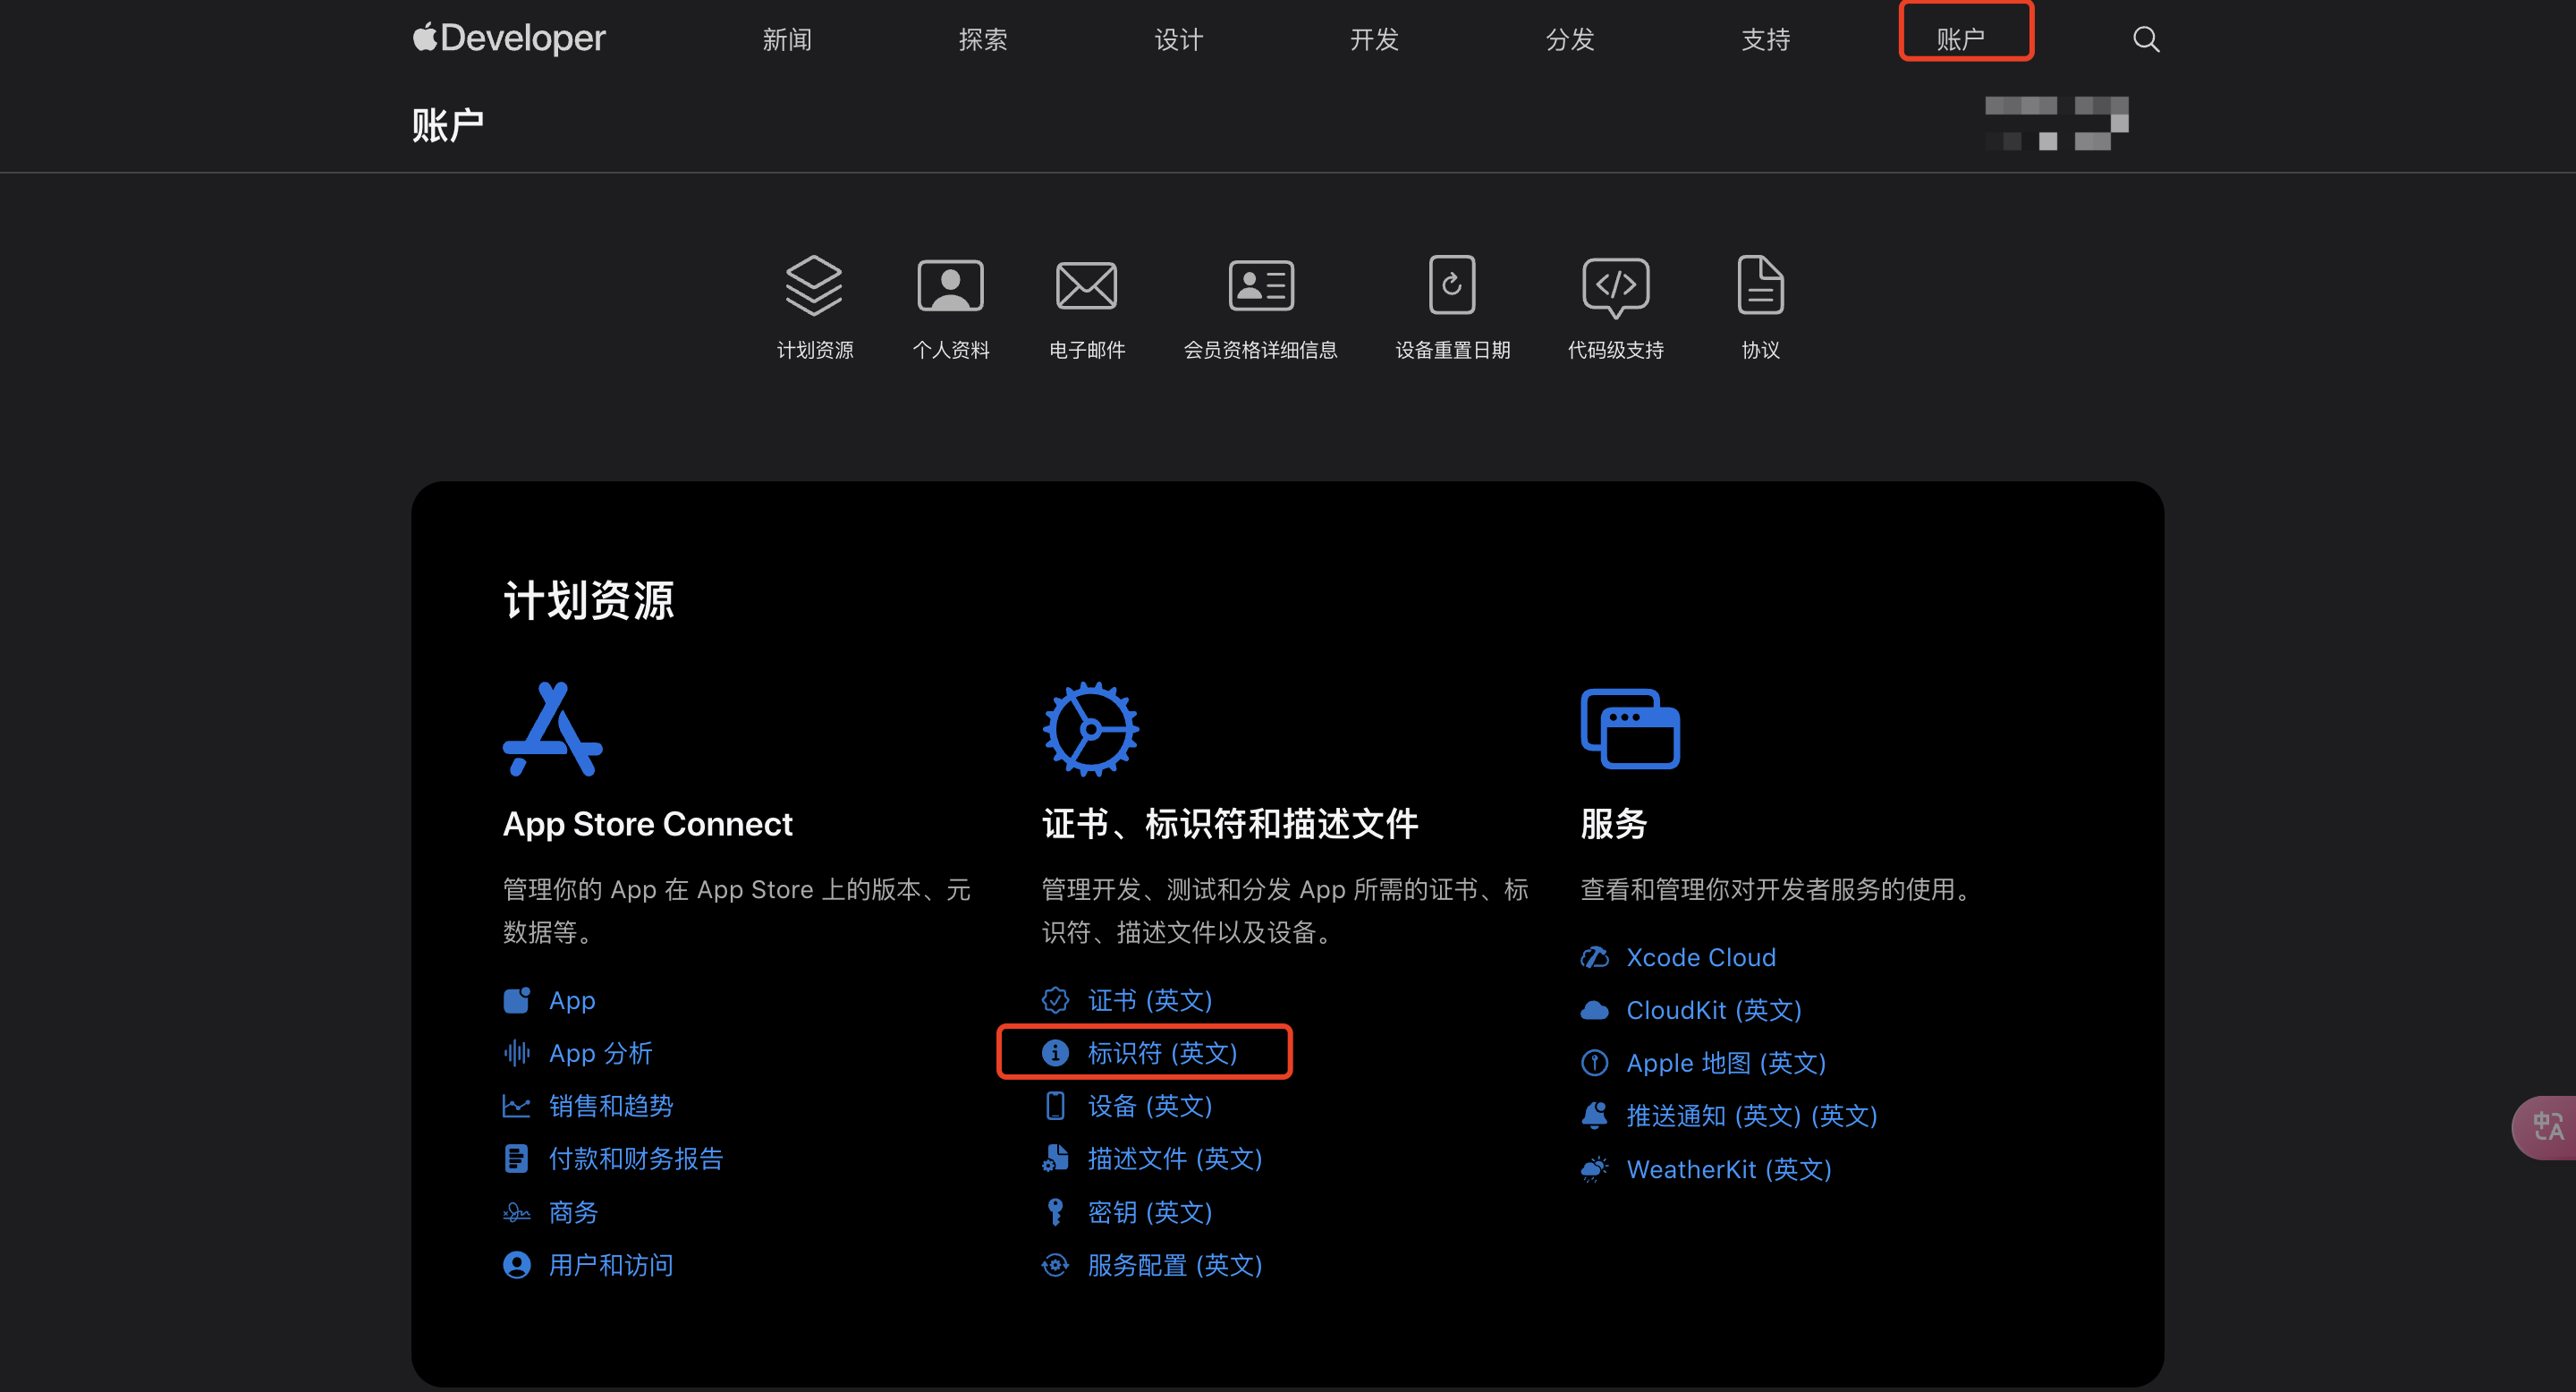The image size is (2576, 1392).
Task: Click the 证书、标识符和描述文件 heading
Action: [x=1230, y=824]
